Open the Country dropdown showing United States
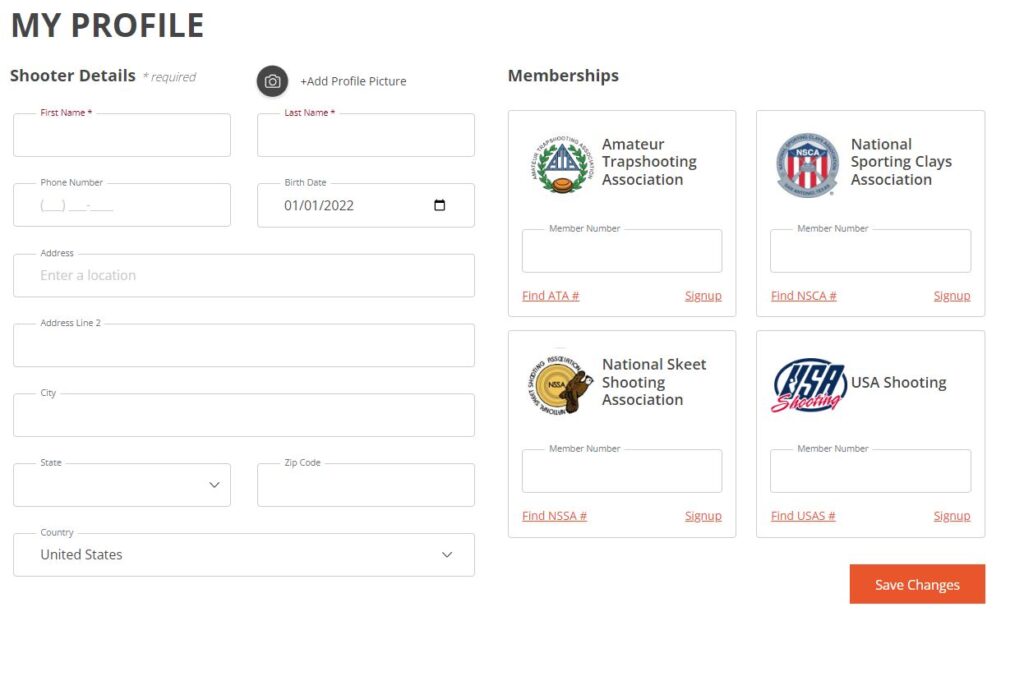 click(x=244, y=555)
